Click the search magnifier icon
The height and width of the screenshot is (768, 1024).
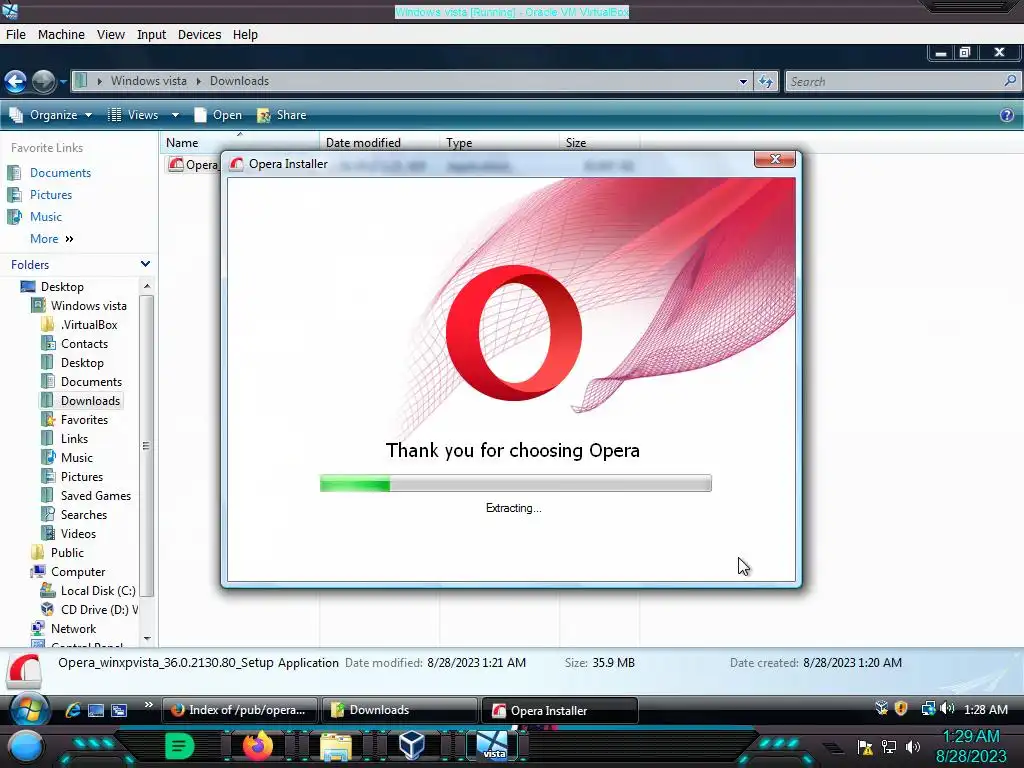(x=1010, y=81)
